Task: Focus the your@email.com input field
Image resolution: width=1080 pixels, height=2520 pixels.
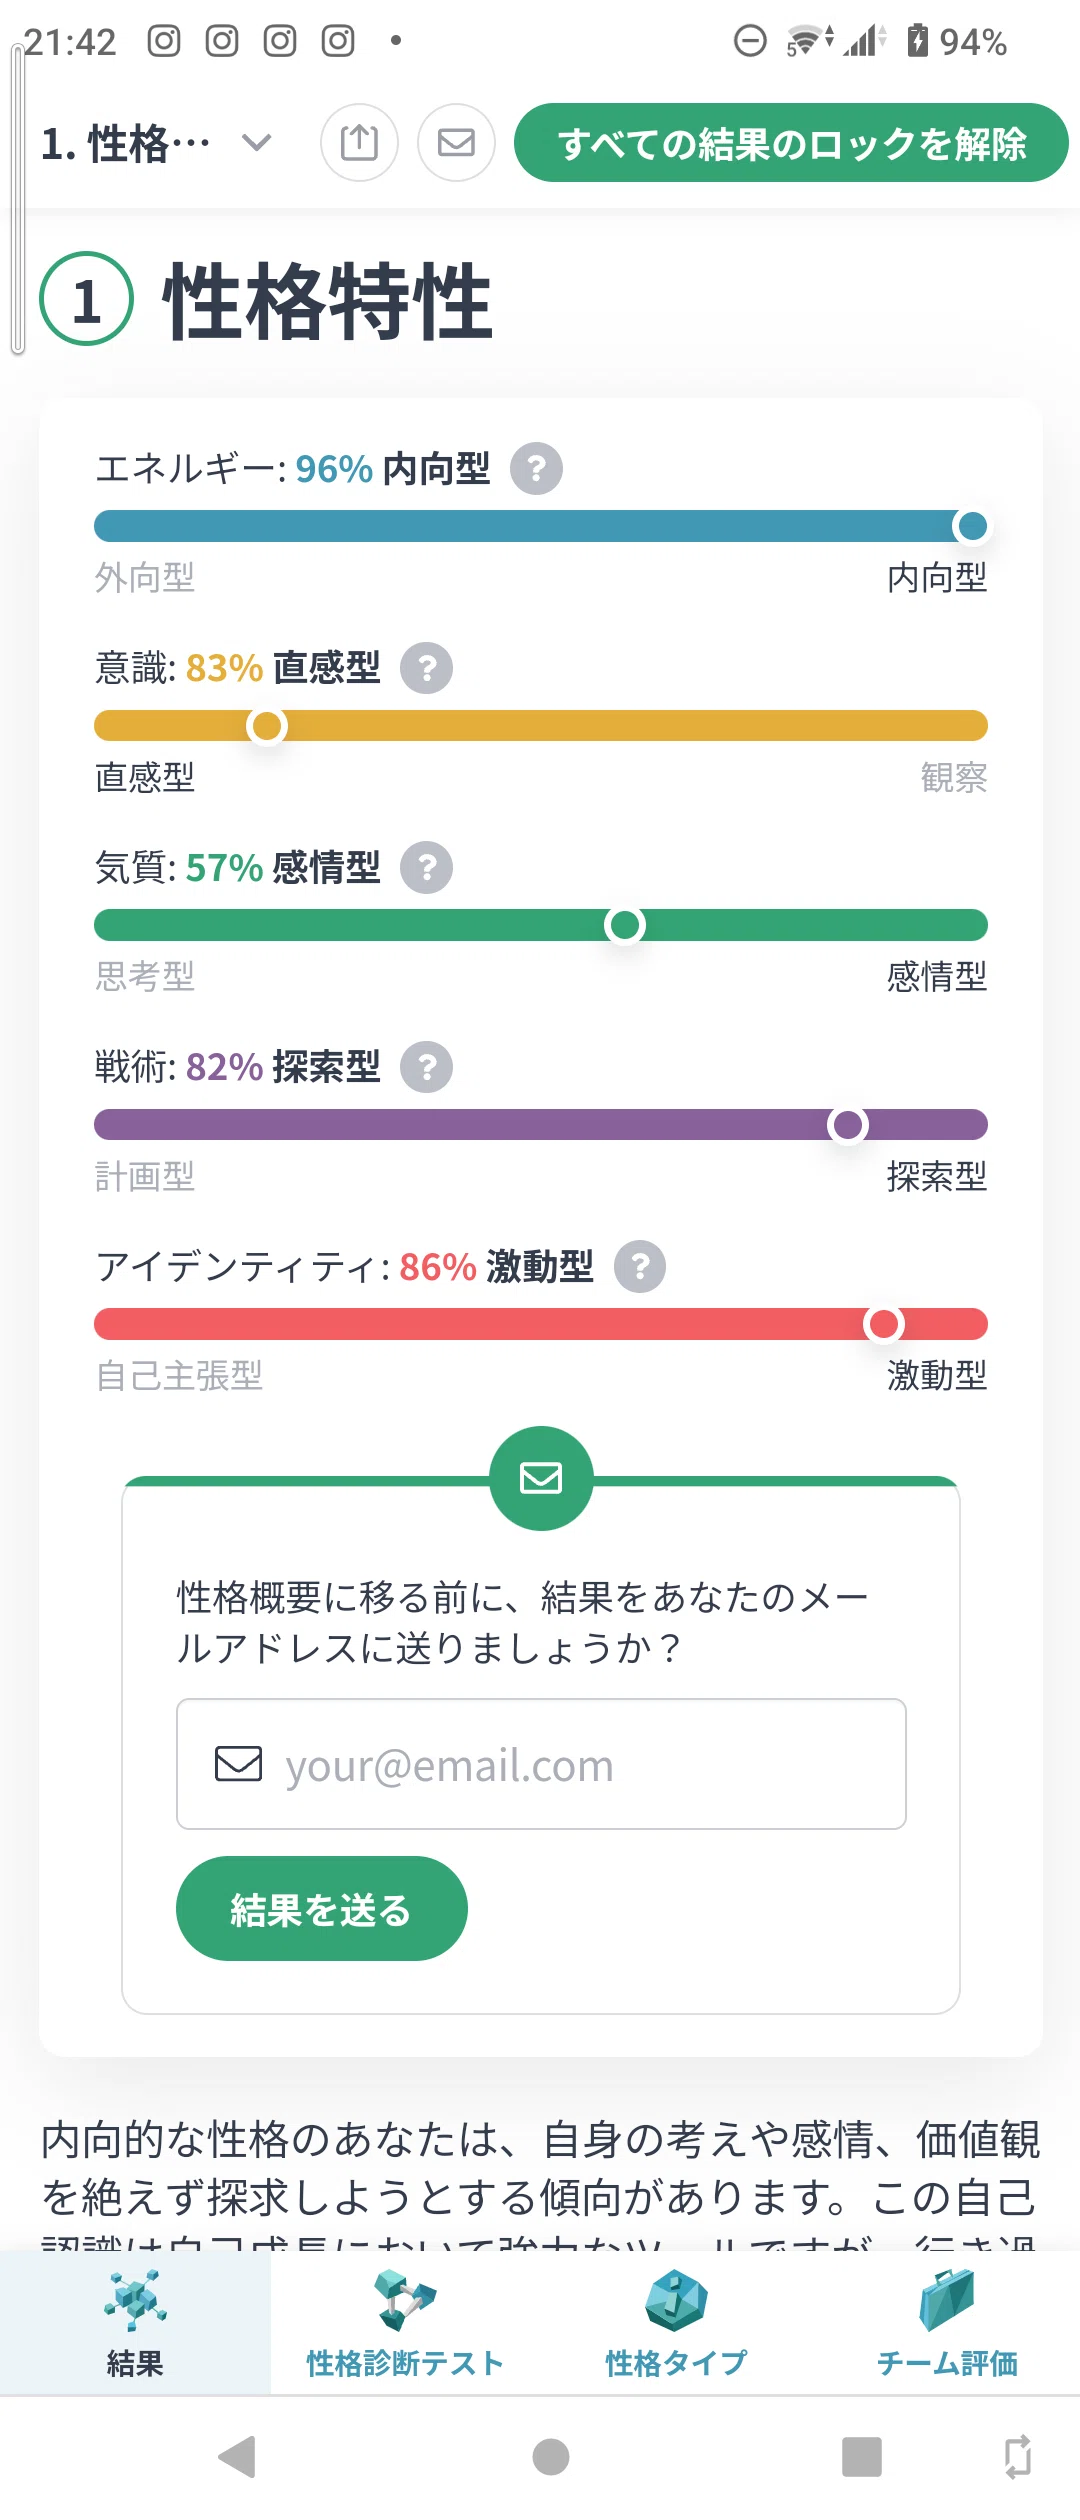Action: click(541, 1764)
